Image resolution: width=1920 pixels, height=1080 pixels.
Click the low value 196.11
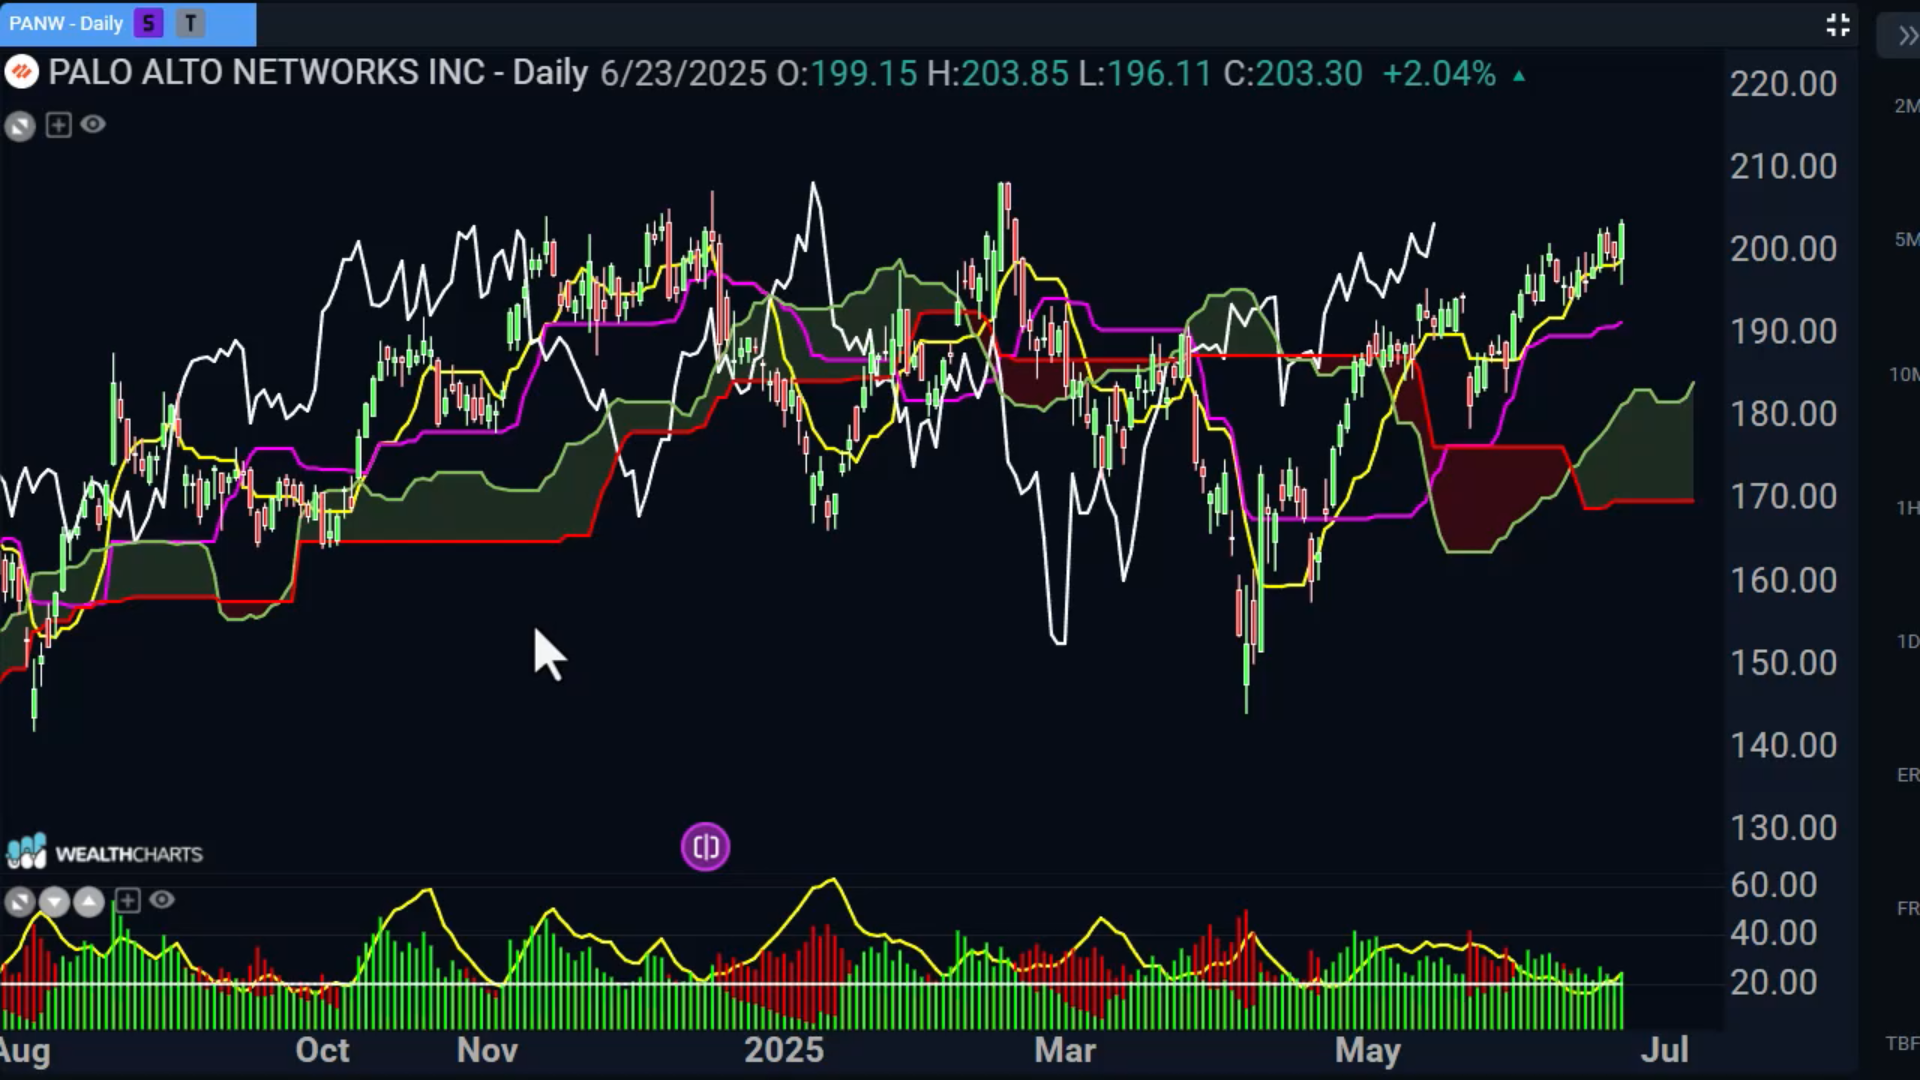coord(1158,74)
